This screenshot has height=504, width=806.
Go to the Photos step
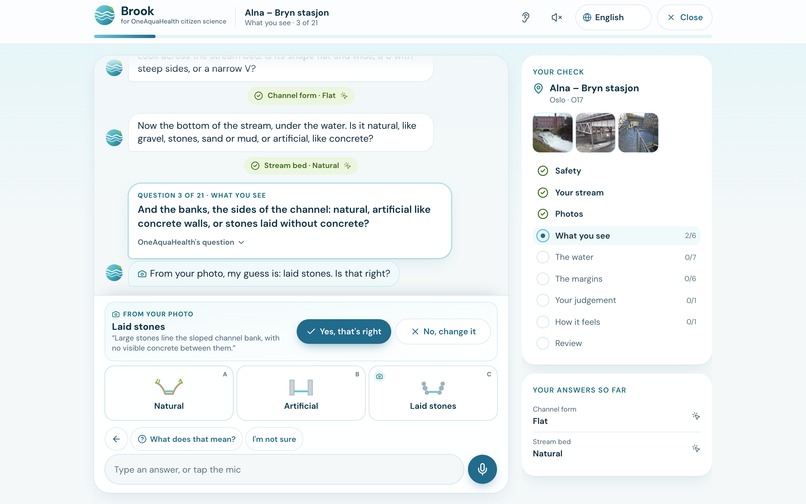click(617, 214)
